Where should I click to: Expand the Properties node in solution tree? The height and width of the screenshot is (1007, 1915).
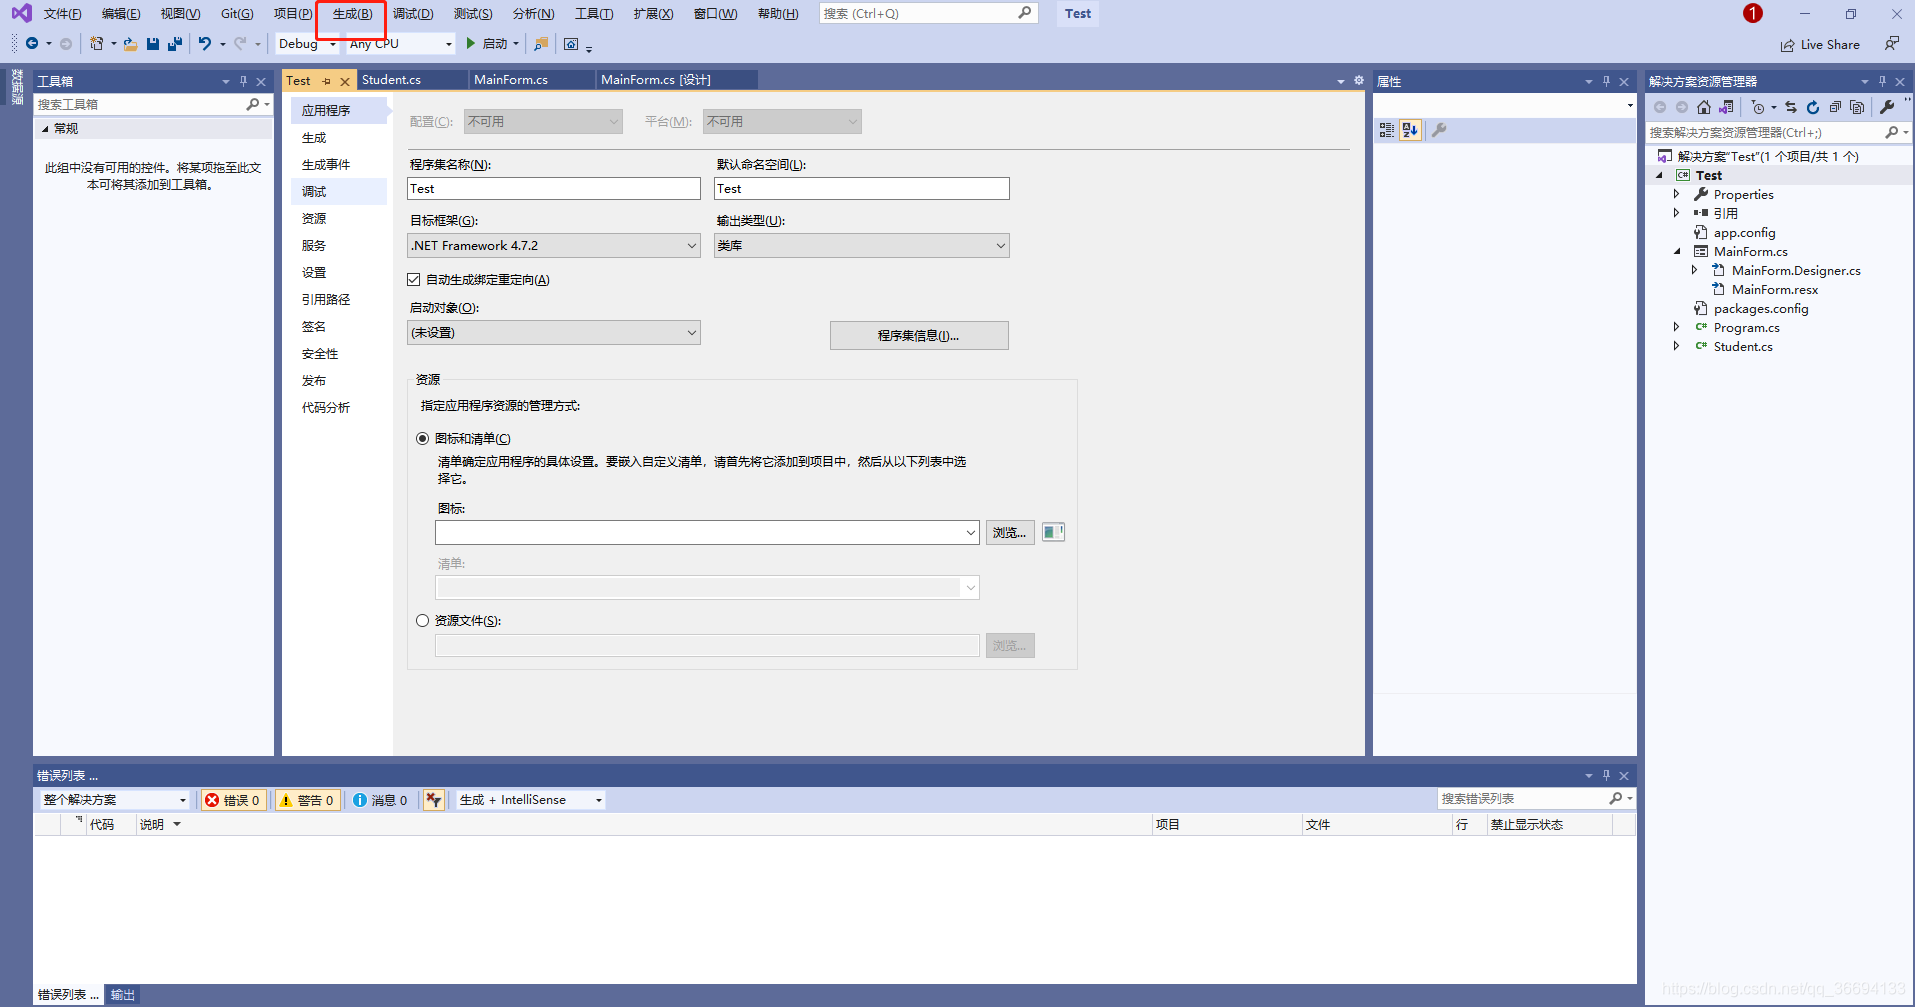pos(1677,195)
